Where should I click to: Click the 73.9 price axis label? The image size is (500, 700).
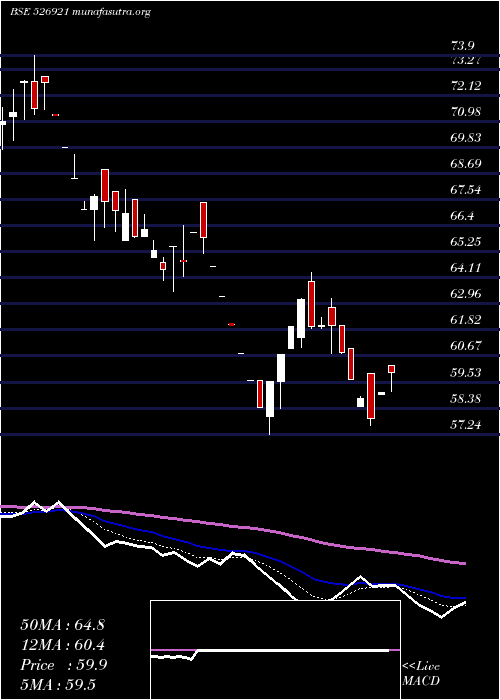[x=462, y=46]
